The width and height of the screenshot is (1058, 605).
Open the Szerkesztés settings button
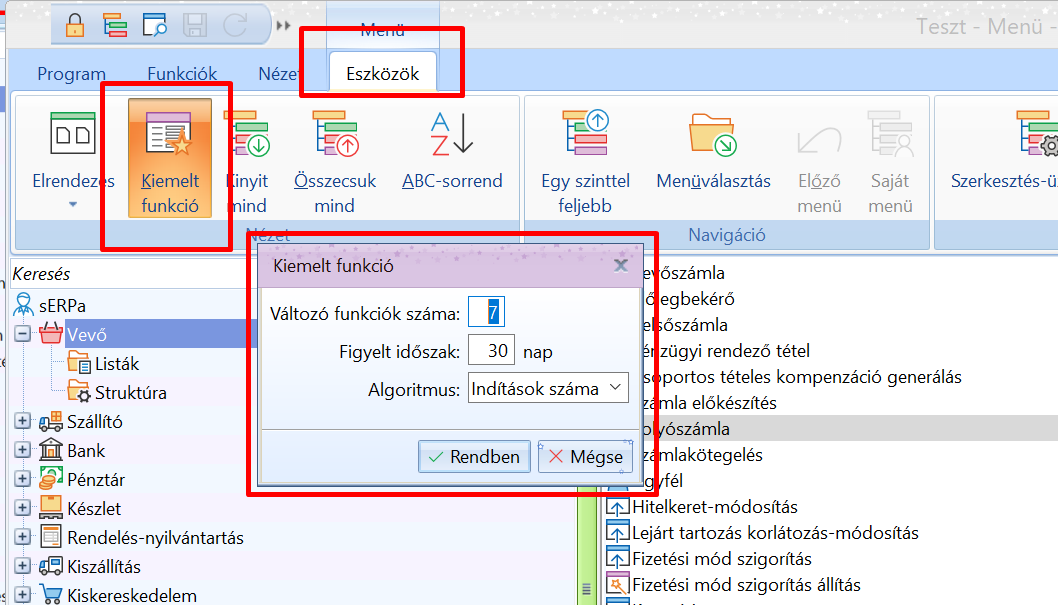(1005, 152)
